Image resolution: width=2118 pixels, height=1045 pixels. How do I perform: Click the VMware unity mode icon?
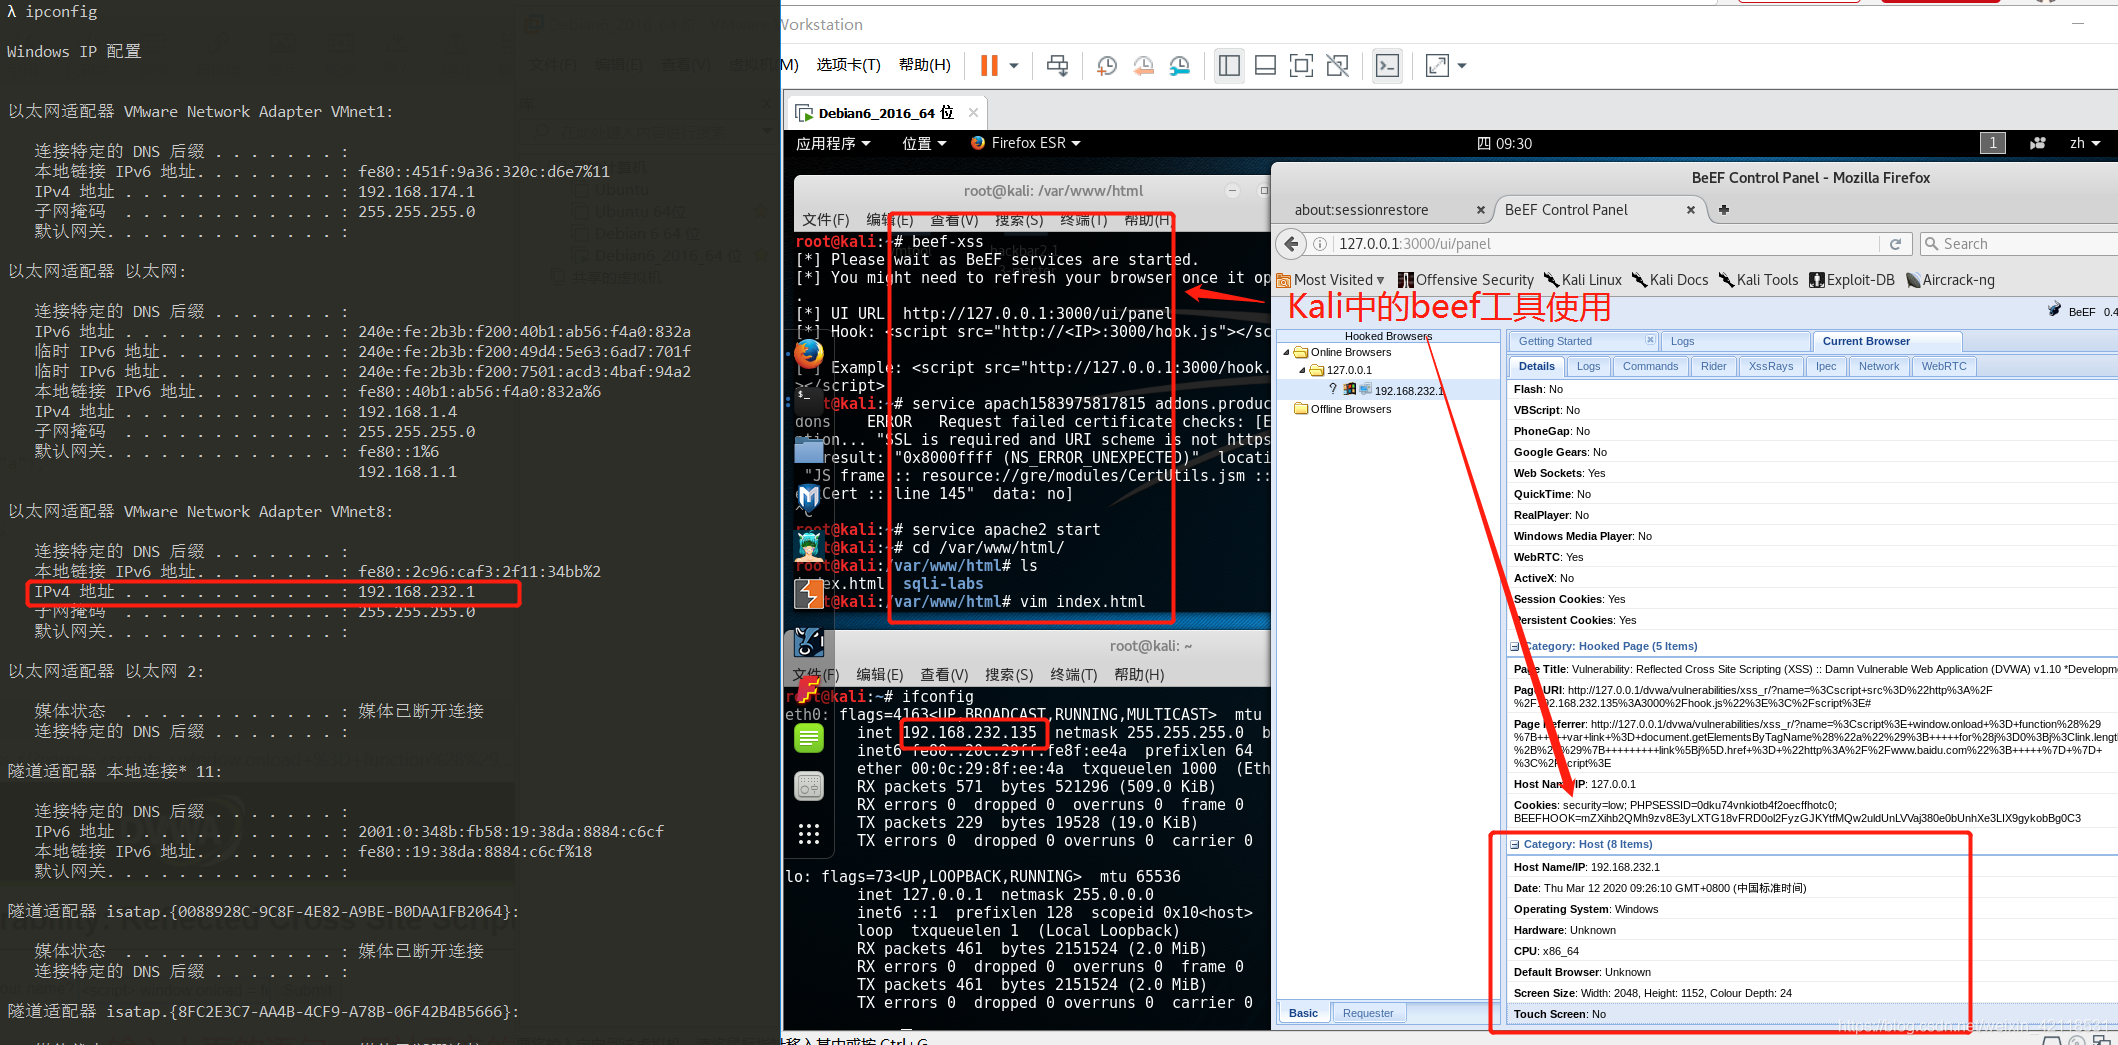click(1337, 66)
